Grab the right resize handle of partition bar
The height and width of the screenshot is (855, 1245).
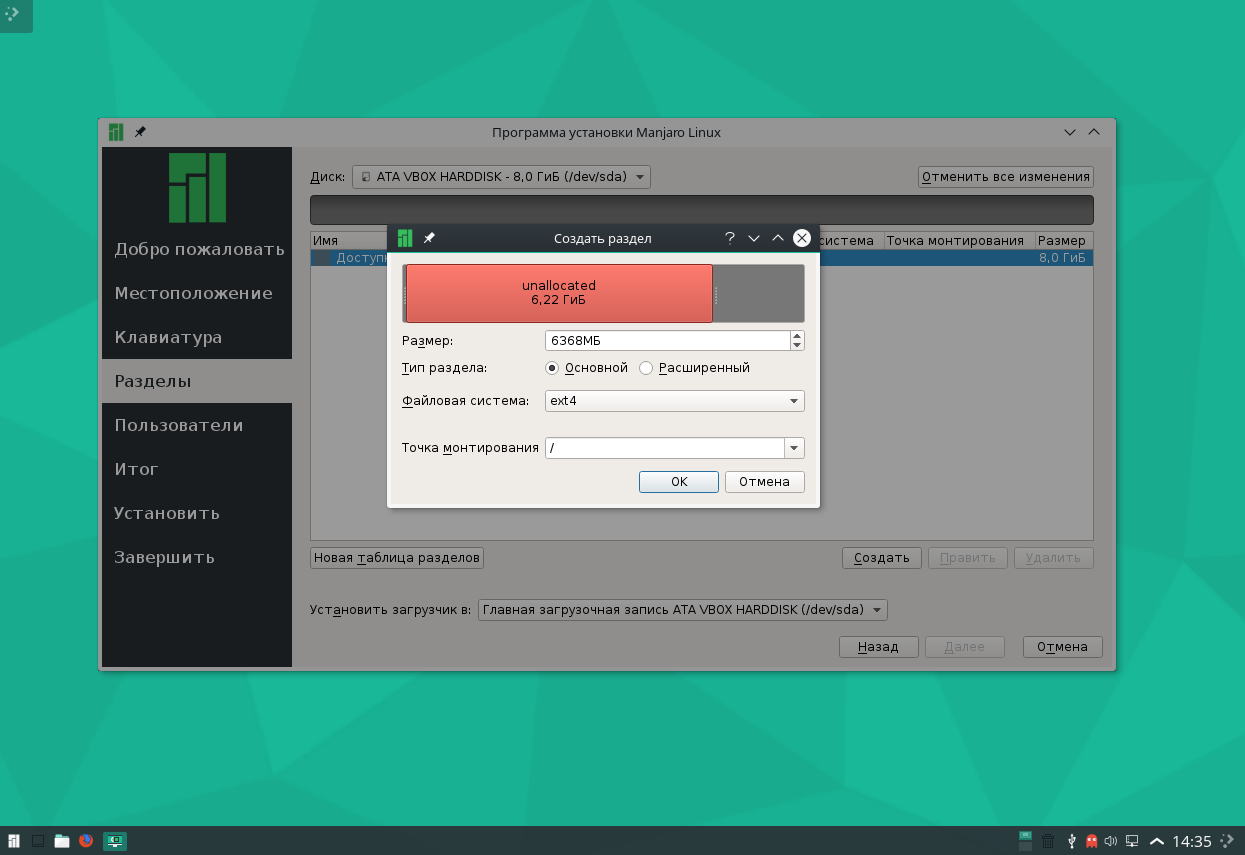coord(716,294)
